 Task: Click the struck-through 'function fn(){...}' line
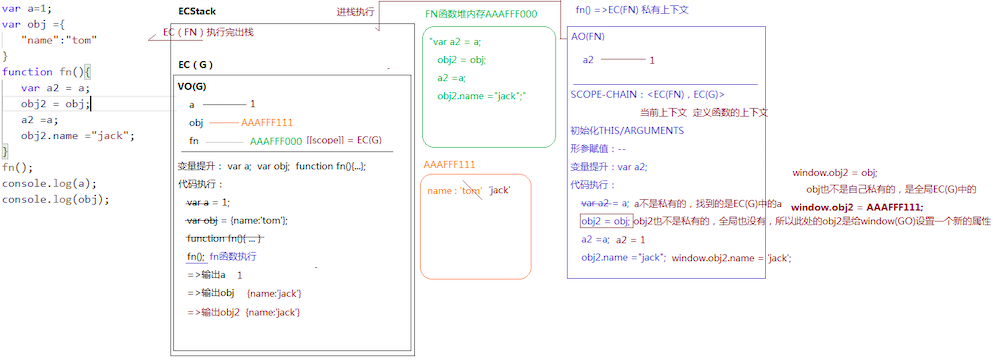225,238
